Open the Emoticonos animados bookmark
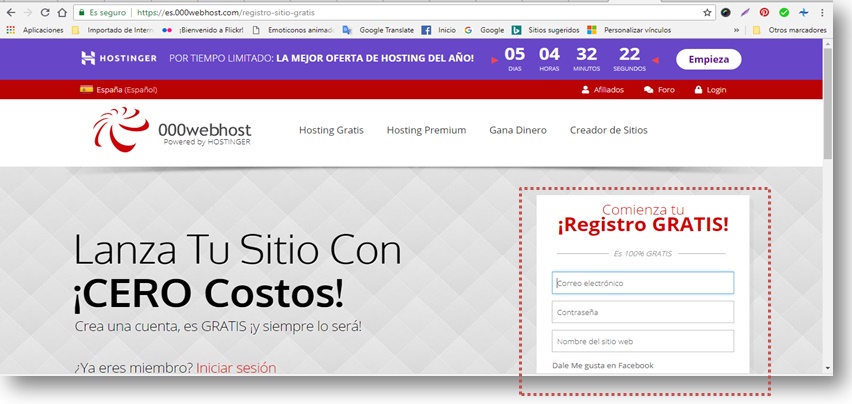852x404 pixels. pos(294,30)
